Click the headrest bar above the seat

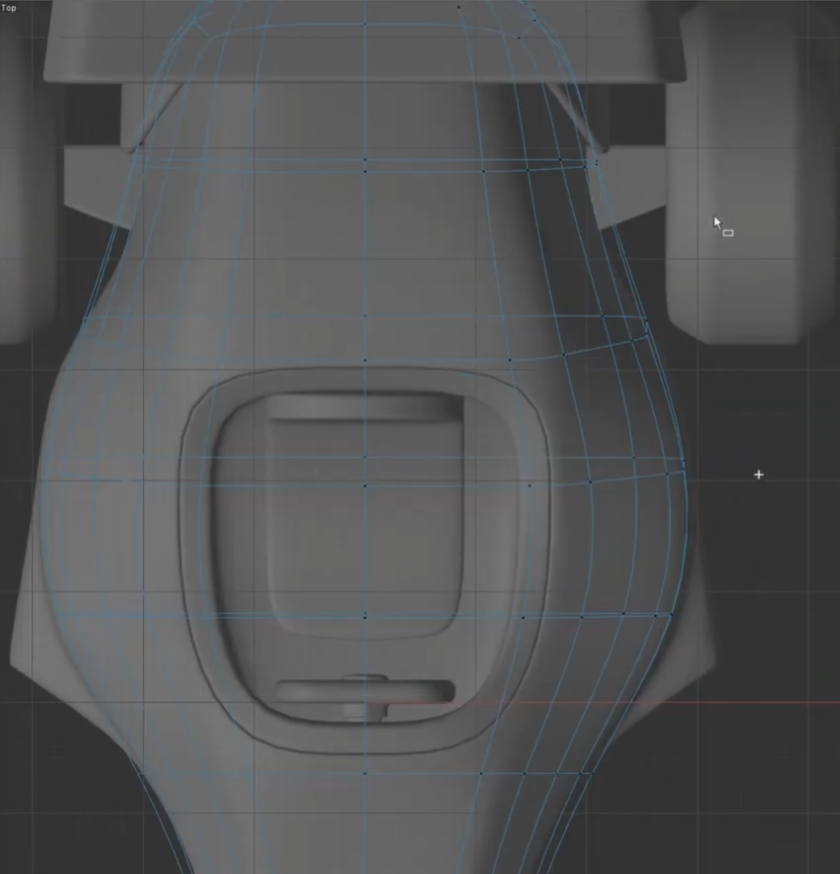365,406
